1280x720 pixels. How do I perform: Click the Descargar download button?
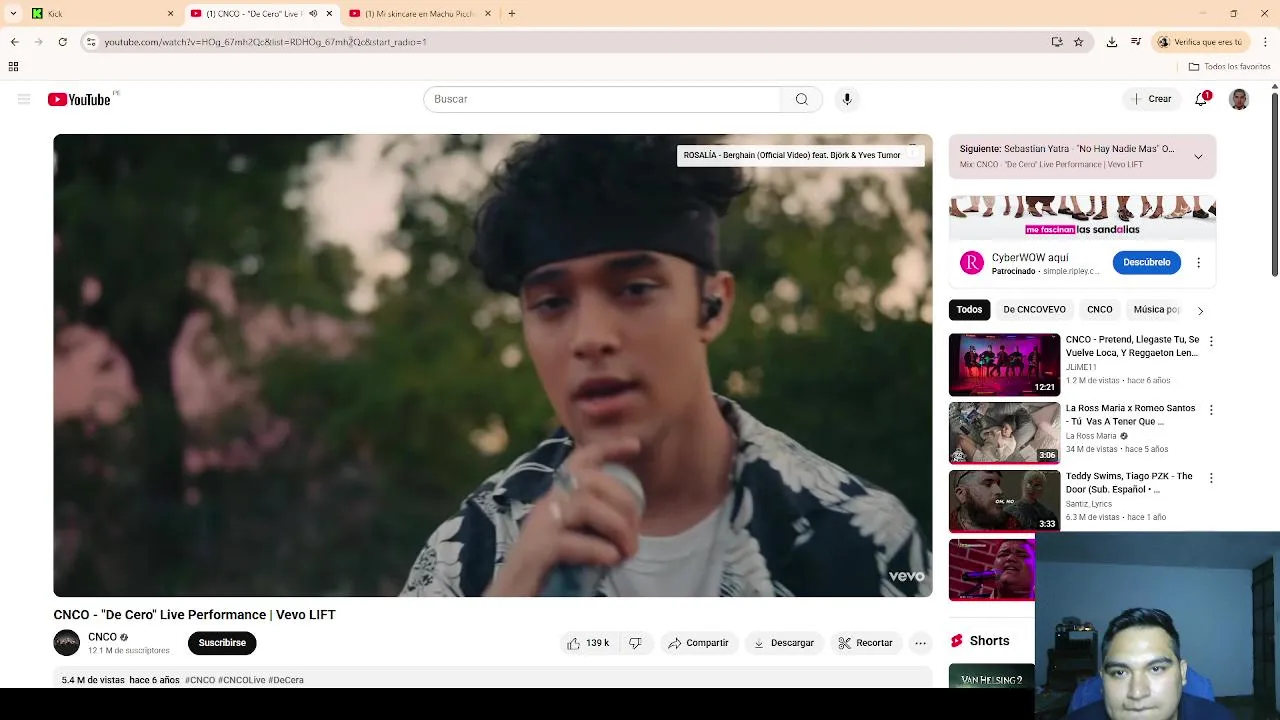[784, 643]
